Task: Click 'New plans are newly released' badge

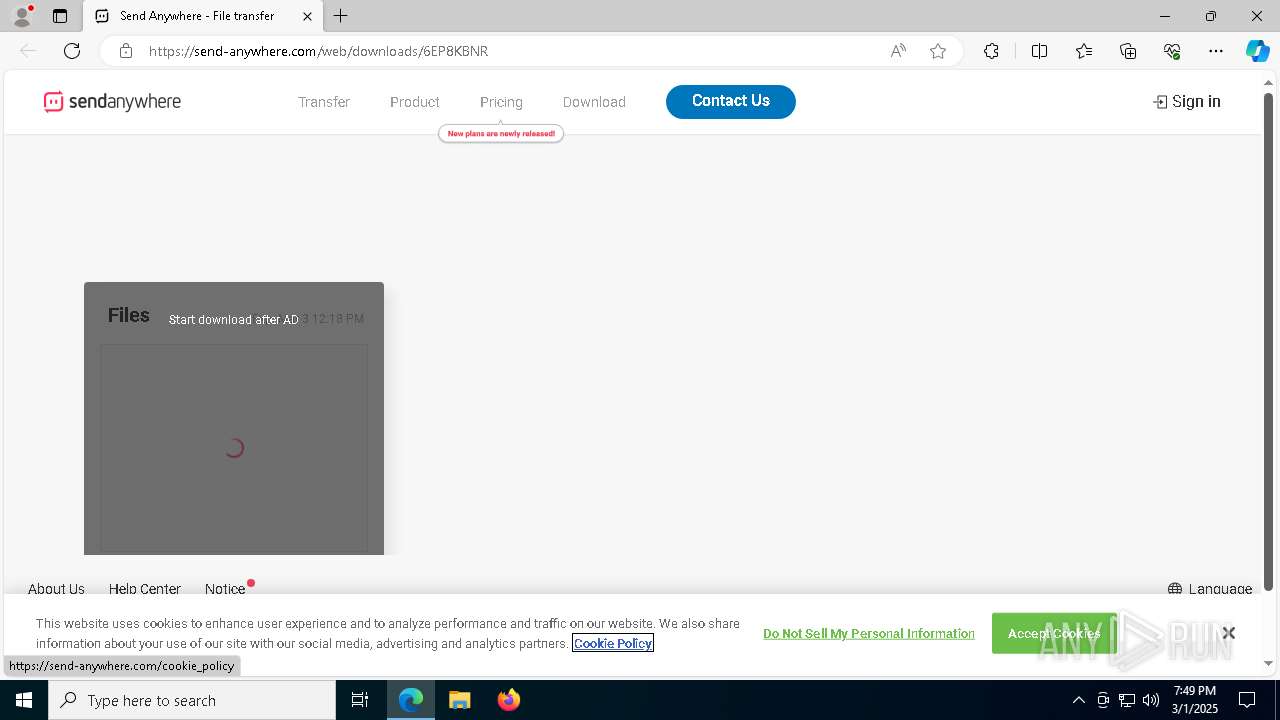Action: [x=501, y=133]
